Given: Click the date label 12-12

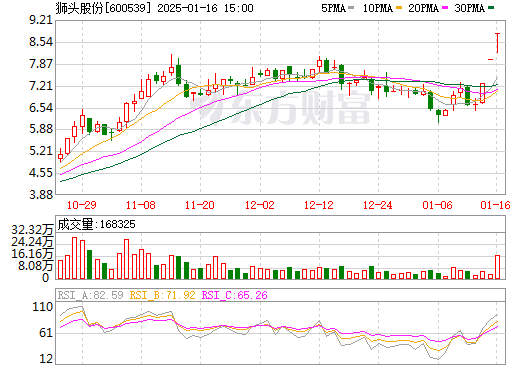Looking at the screenshot, I should pos(319,205).
